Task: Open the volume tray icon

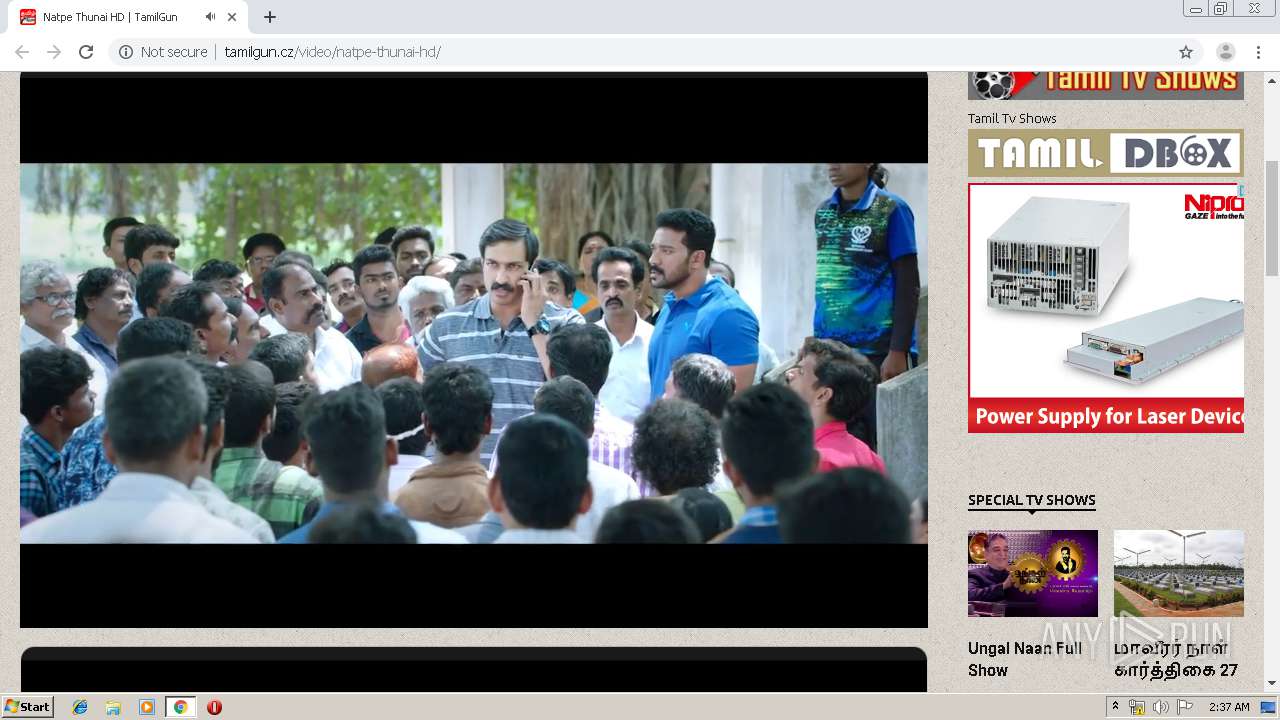Action: pos(1160,707)
